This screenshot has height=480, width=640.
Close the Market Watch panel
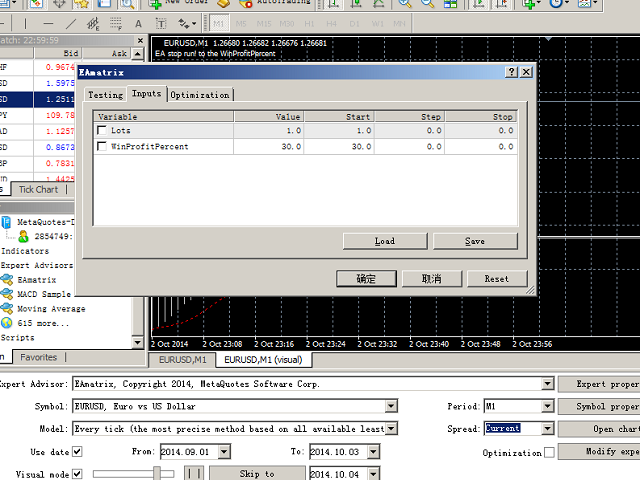(140, 40)
